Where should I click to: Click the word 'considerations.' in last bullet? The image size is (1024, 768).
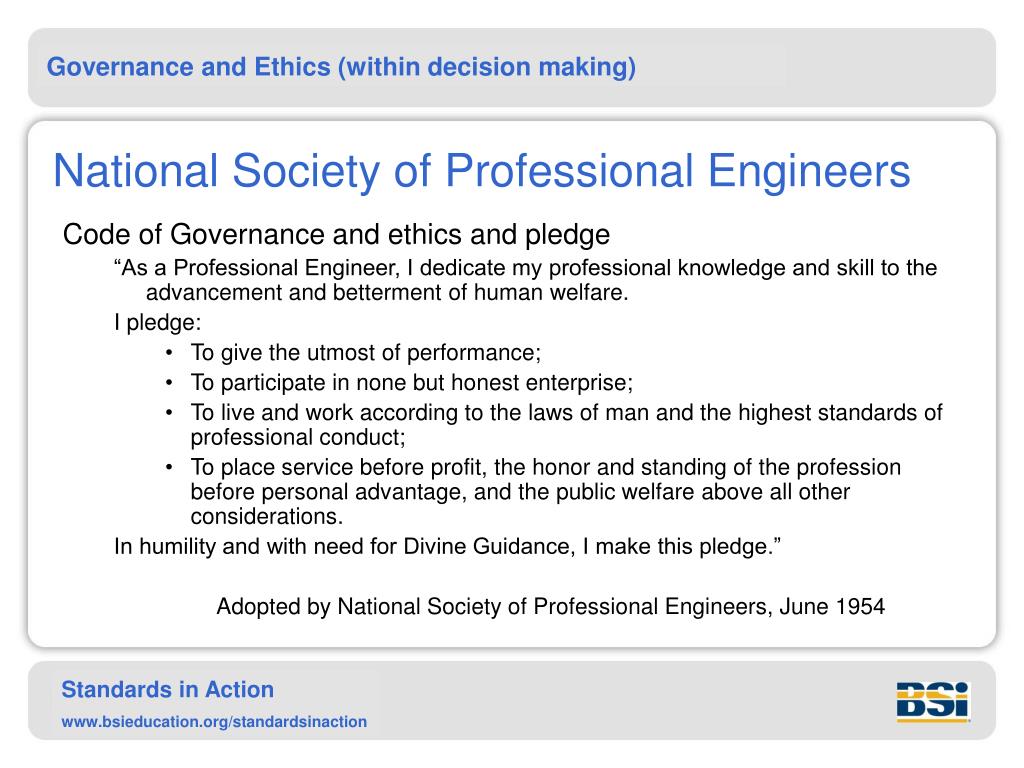[266, 516]
